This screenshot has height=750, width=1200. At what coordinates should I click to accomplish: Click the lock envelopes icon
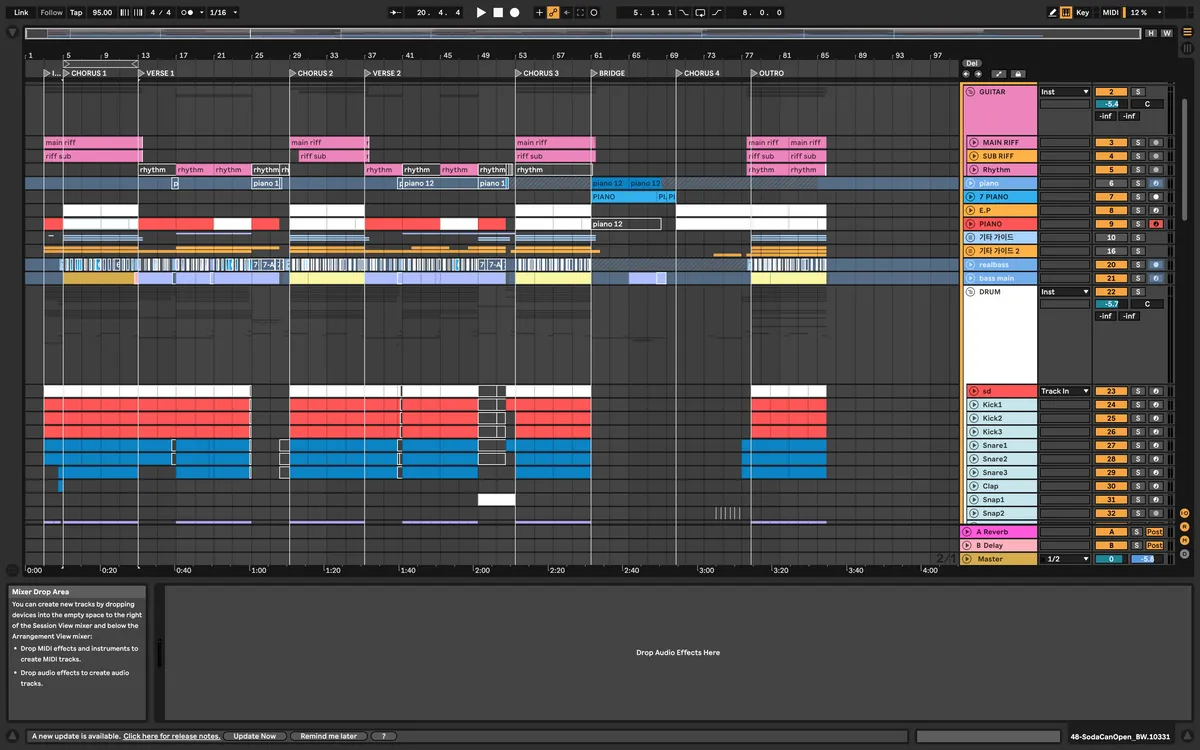pyautogui.click(x=1018, y=74)
